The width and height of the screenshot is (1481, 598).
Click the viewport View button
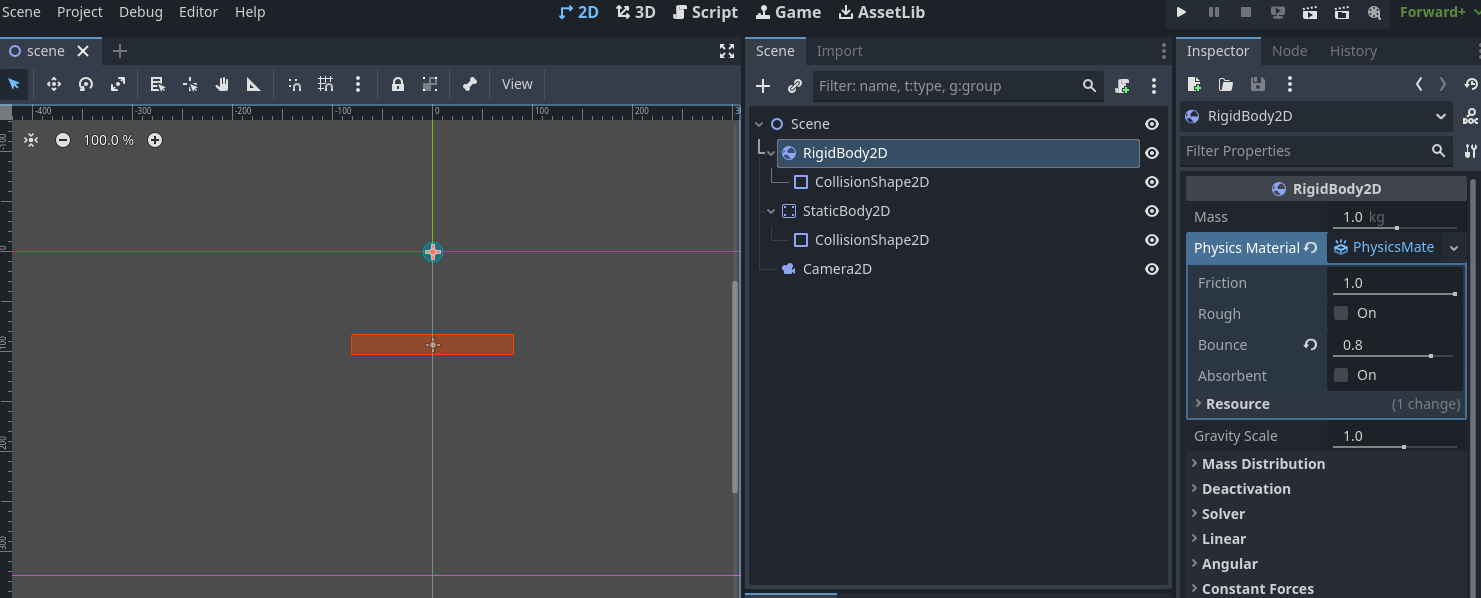coord(517,85)
